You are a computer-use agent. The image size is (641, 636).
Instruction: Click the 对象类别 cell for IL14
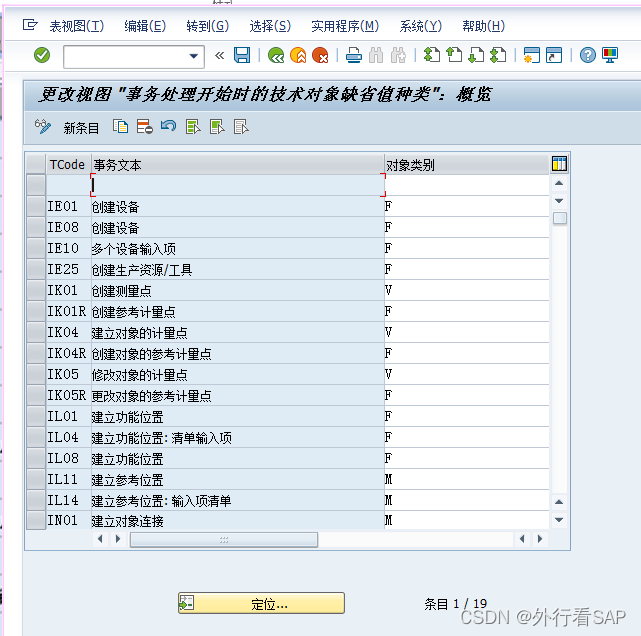point(466,500)
